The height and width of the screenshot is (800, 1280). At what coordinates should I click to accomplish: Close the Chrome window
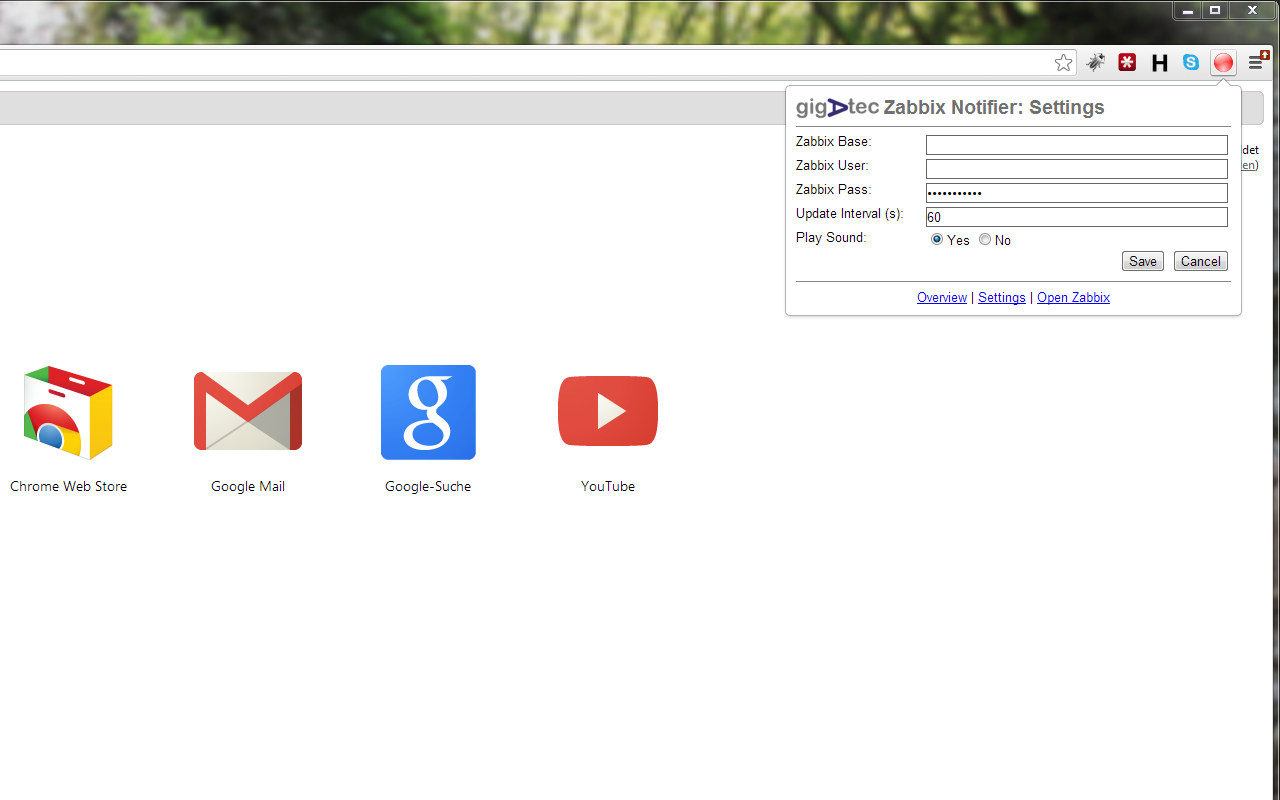coord(1252,10)
